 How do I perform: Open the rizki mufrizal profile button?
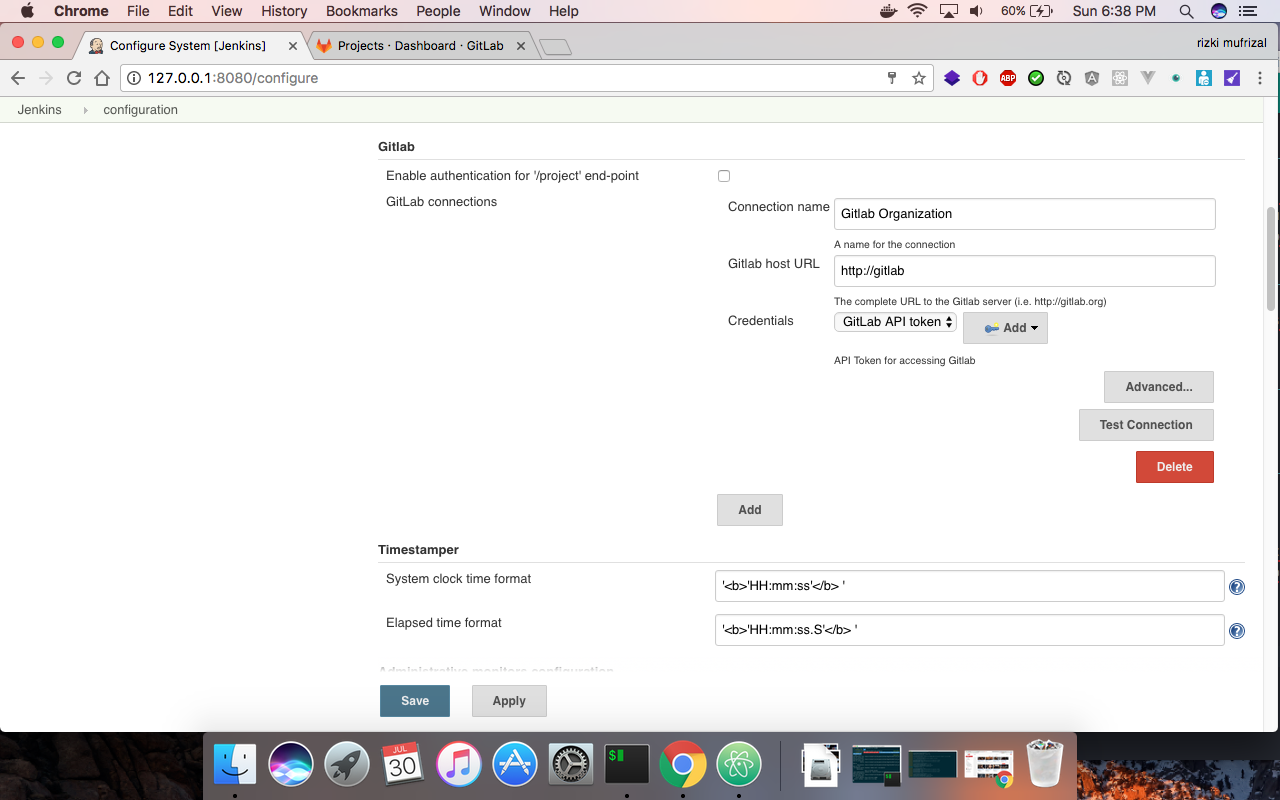[x=1232, y=42]
